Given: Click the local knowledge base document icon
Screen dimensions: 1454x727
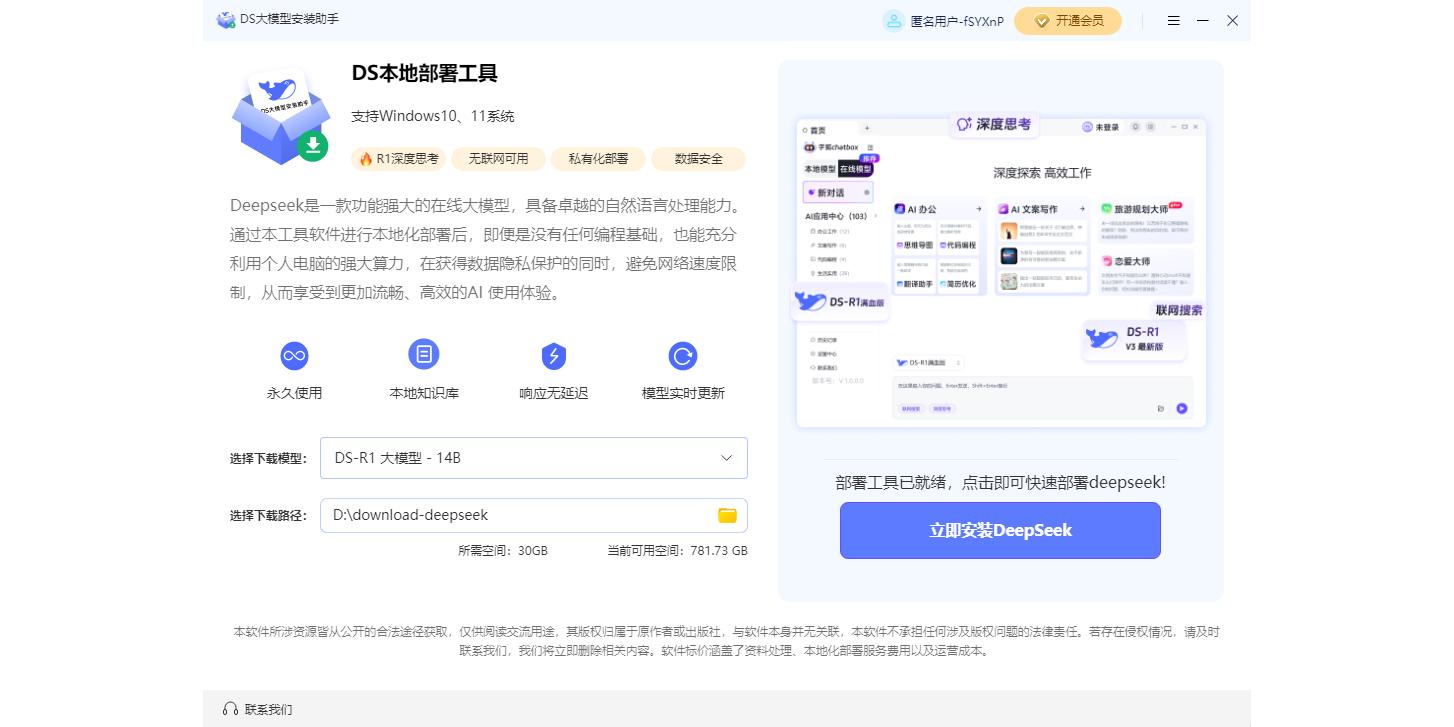Looking at the screenshot, I should [x=424, y=354].
